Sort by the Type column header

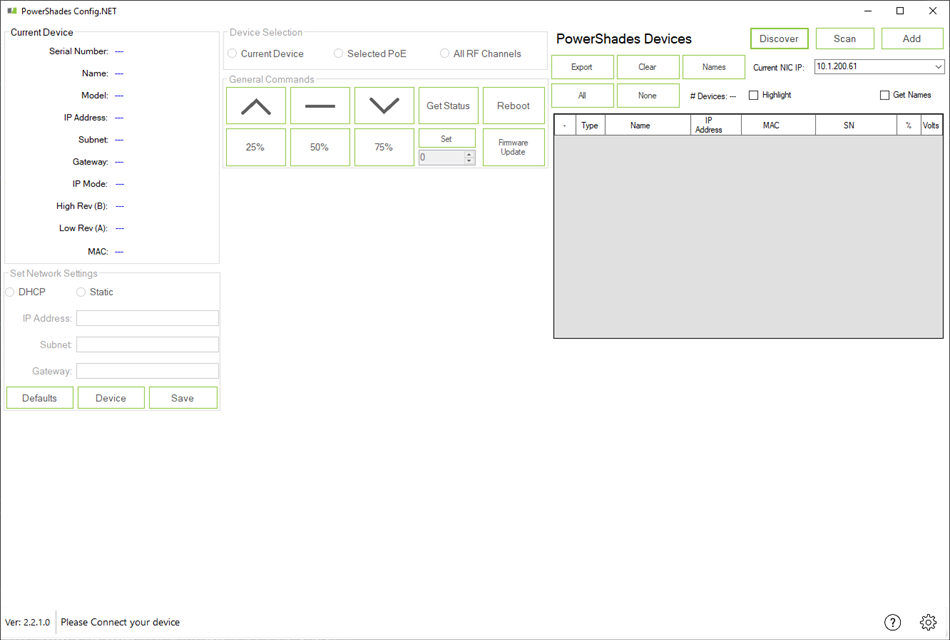(x=590, y=125)
